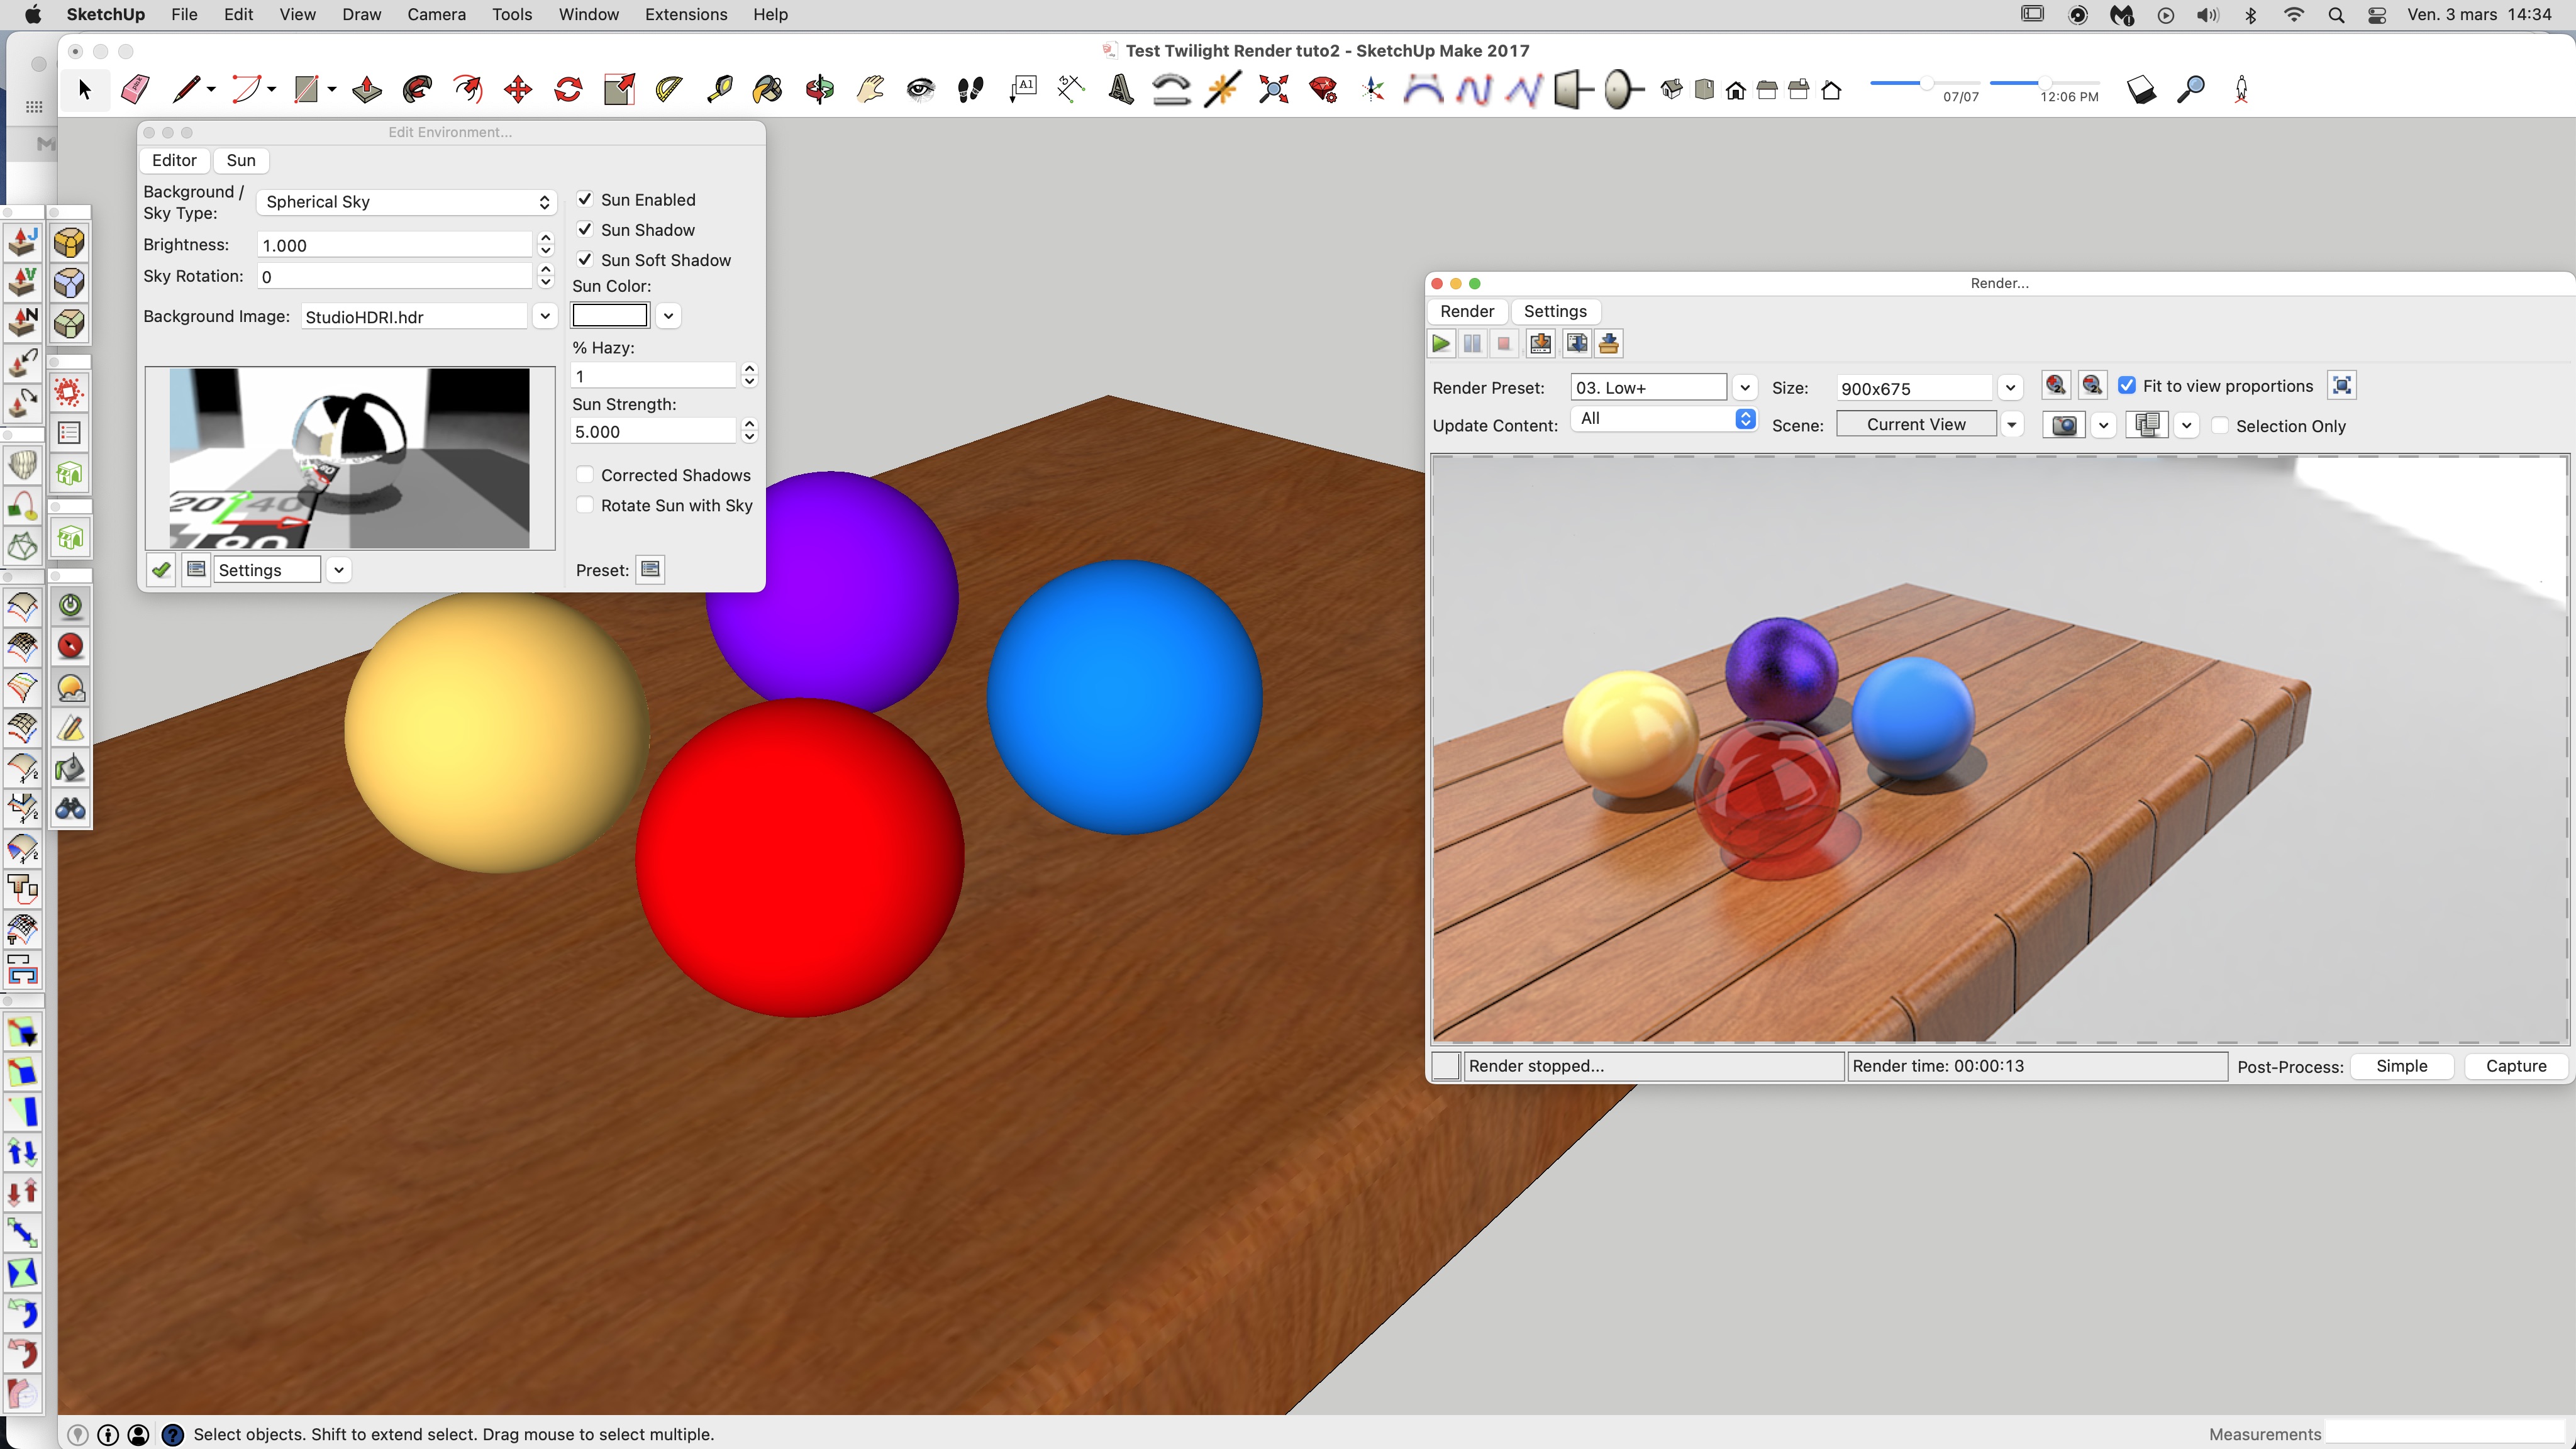Open the camera view icon in Render window
This screenshot has height=1449, width=2576.
tap(2063, 426)
